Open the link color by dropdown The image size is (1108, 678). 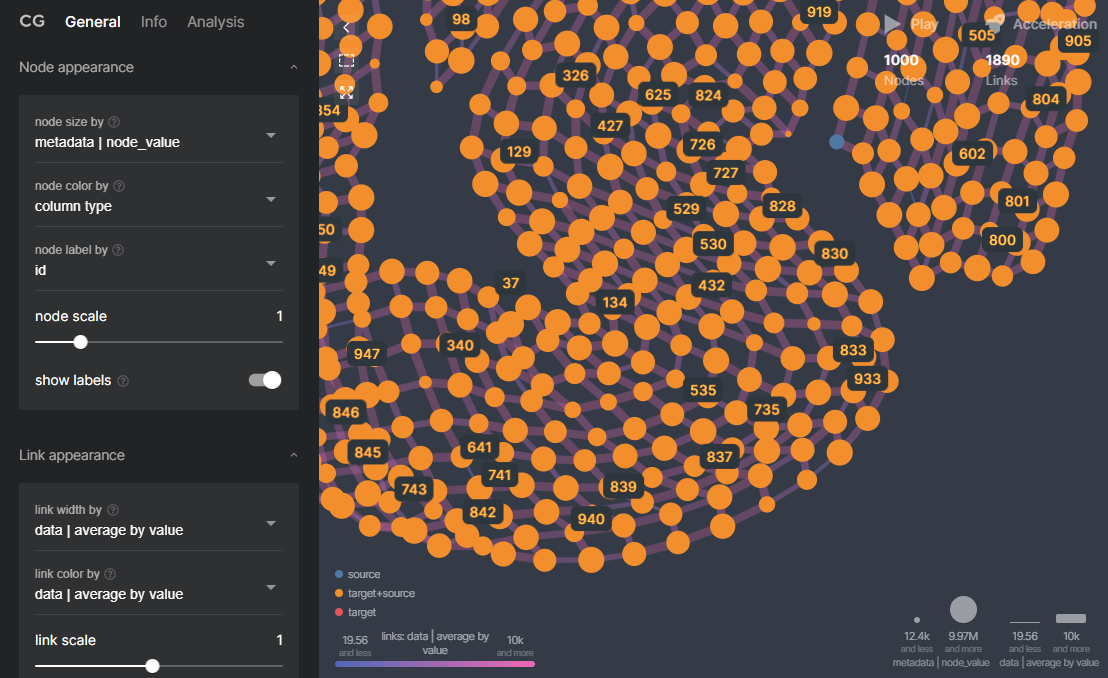click(x=271, y=587)
